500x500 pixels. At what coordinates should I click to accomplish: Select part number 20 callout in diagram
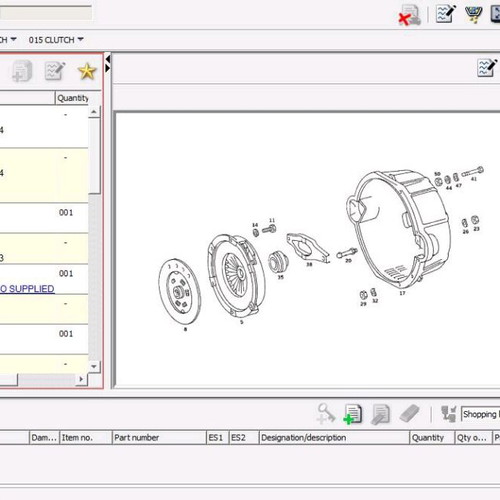point(348,260)
